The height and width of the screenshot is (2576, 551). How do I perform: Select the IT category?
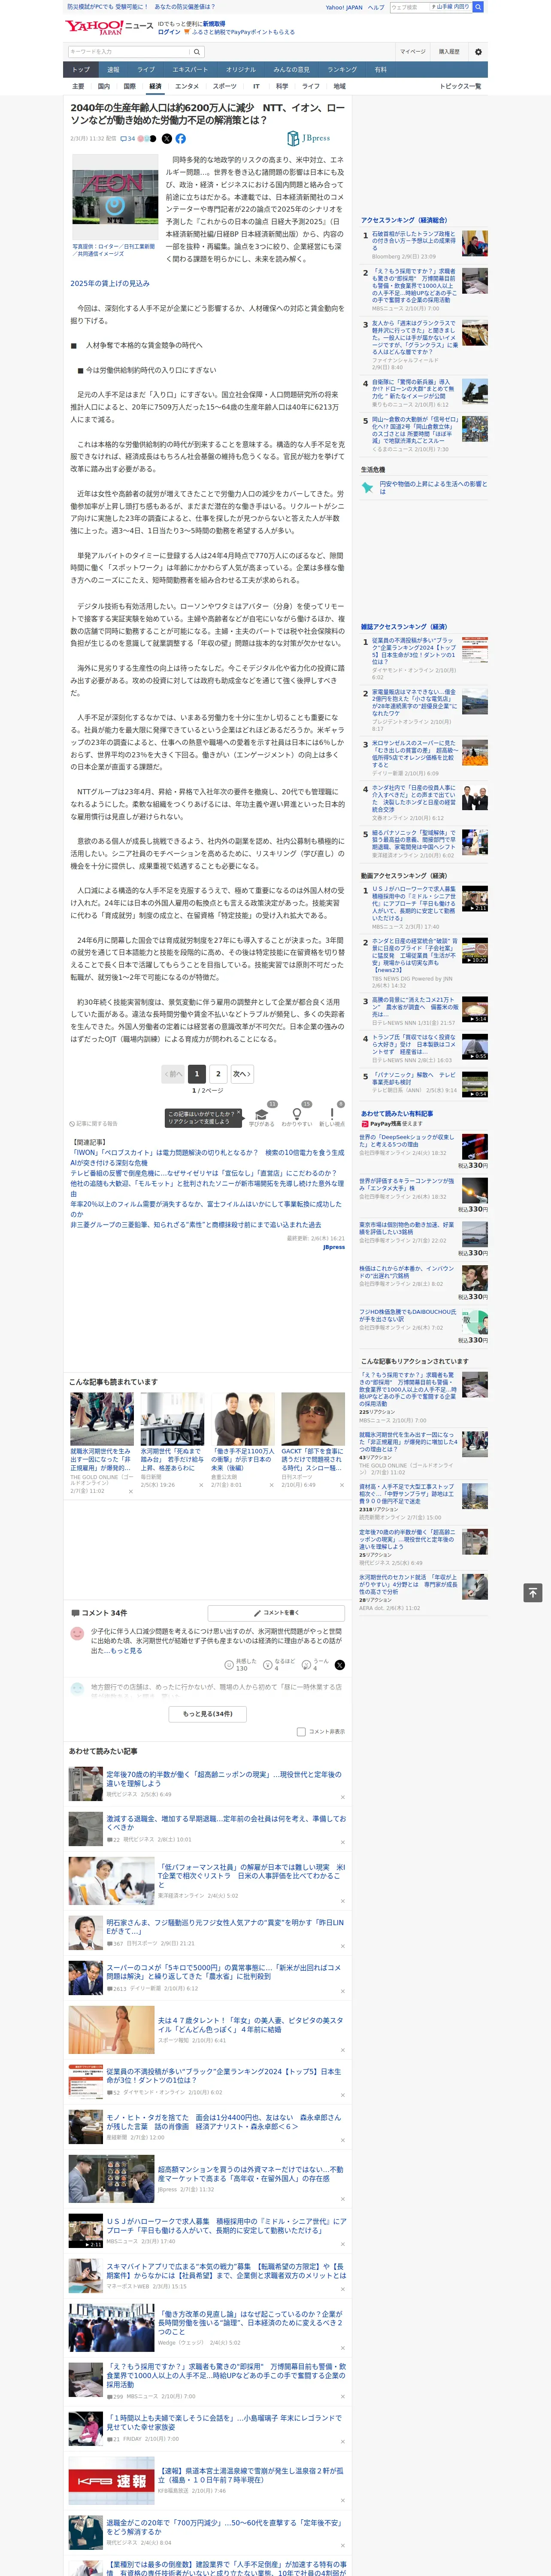pyautogui.click(x=256, y=86)
